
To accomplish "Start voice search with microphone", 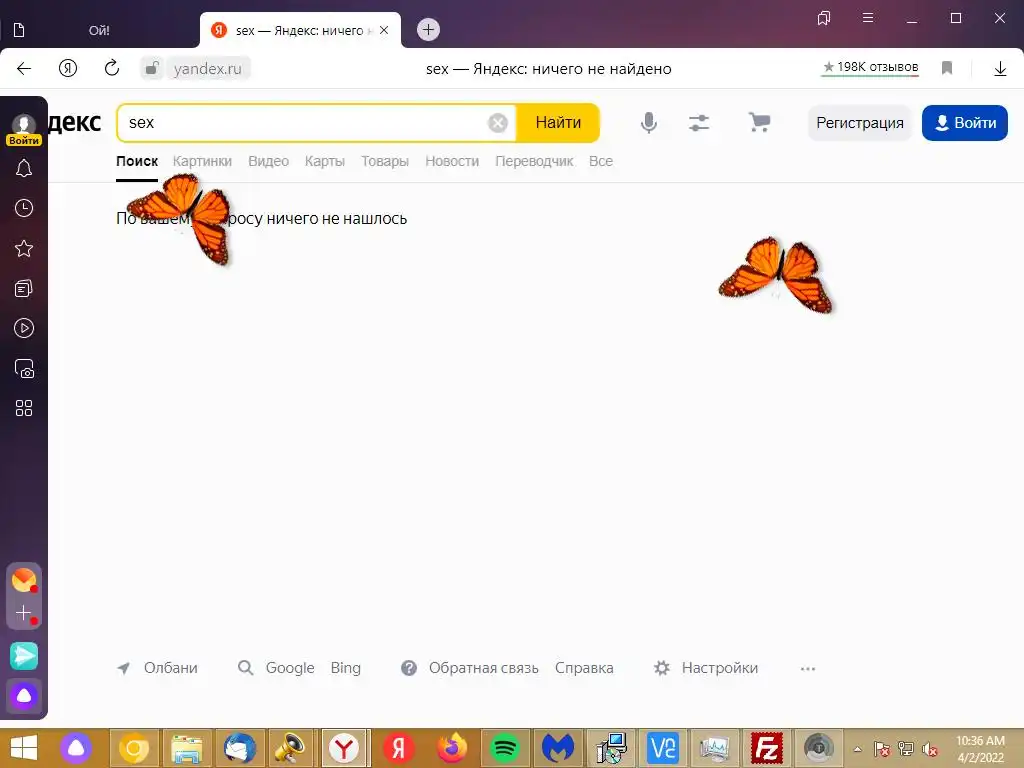I will 648,123.
